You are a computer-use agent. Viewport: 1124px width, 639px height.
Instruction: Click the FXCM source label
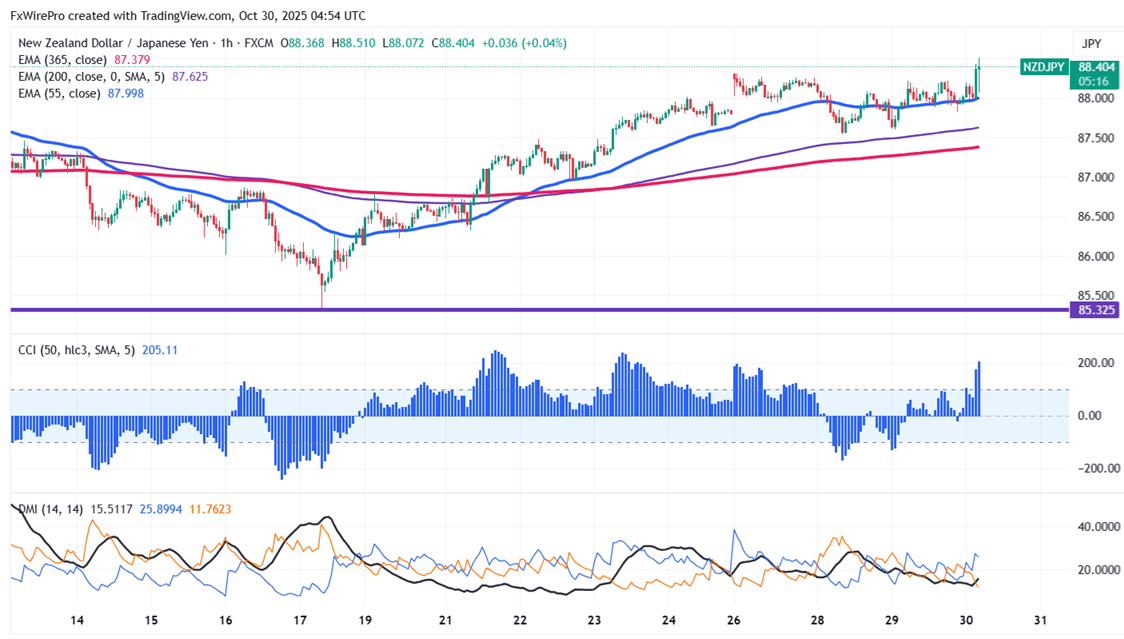(256, 43)
